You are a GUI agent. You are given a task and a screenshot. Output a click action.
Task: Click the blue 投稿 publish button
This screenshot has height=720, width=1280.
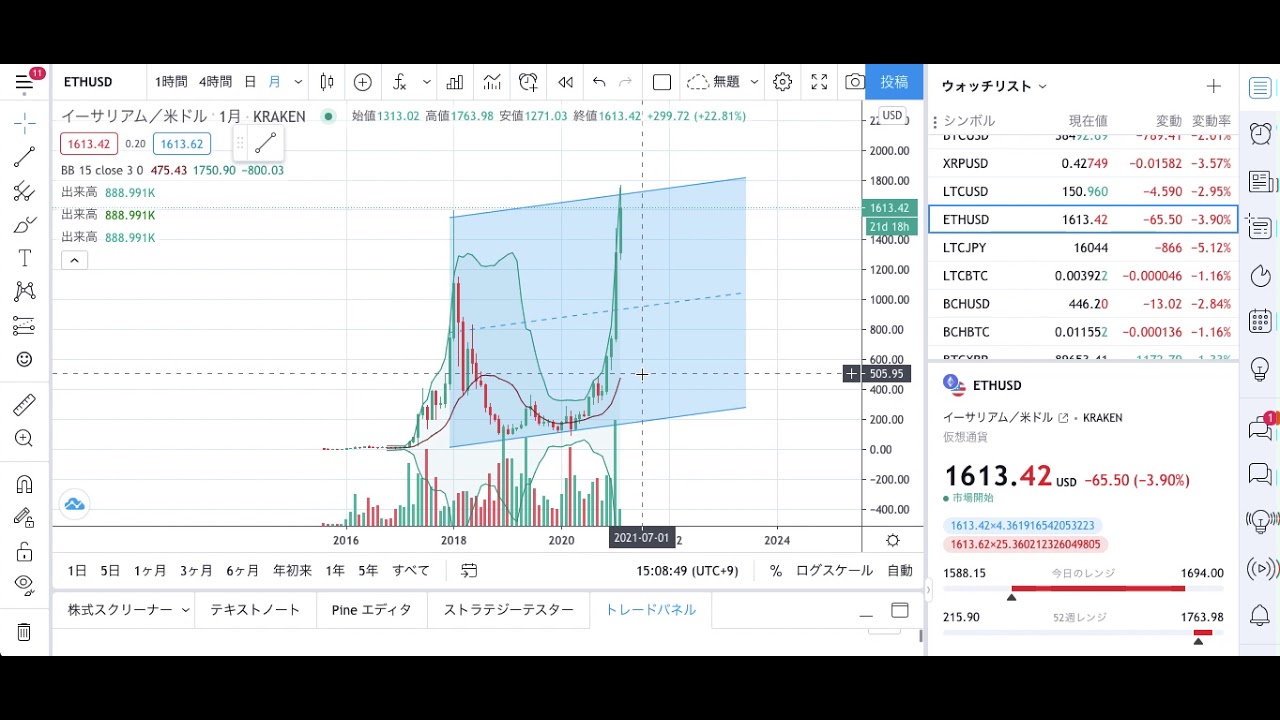click(894, 82)
